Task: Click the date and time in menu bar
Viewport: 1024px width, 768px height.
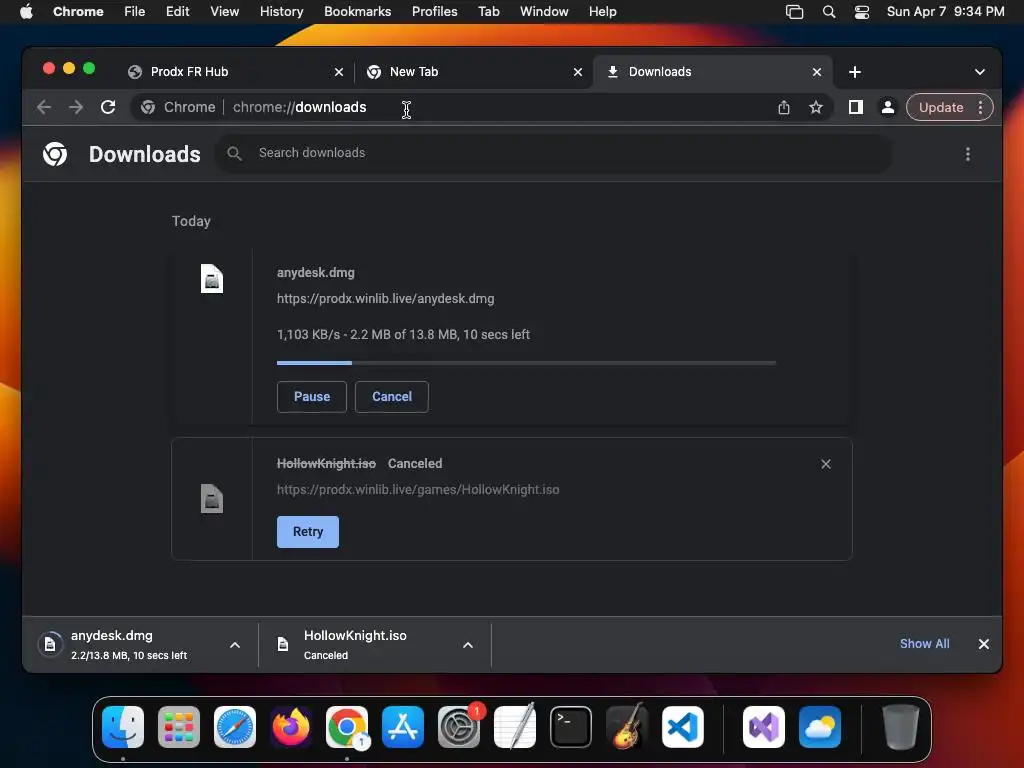Action: (x=945, y=12)
